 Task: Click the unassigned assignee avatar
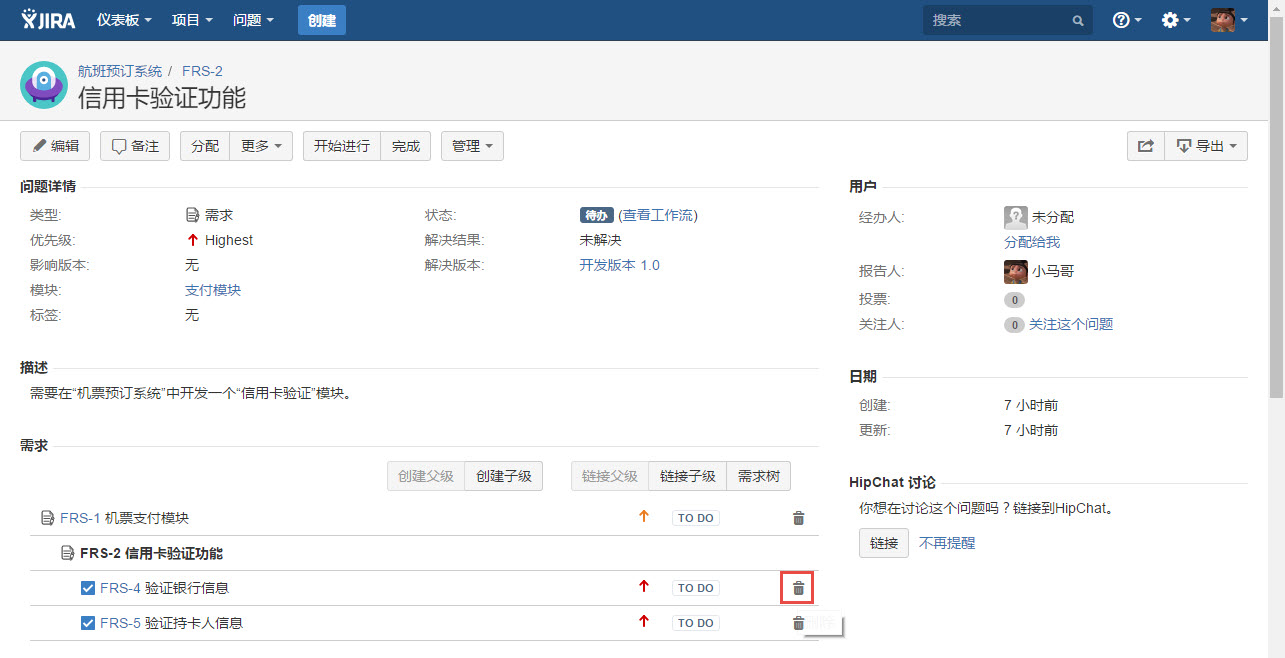click(x=1016, y=217)
